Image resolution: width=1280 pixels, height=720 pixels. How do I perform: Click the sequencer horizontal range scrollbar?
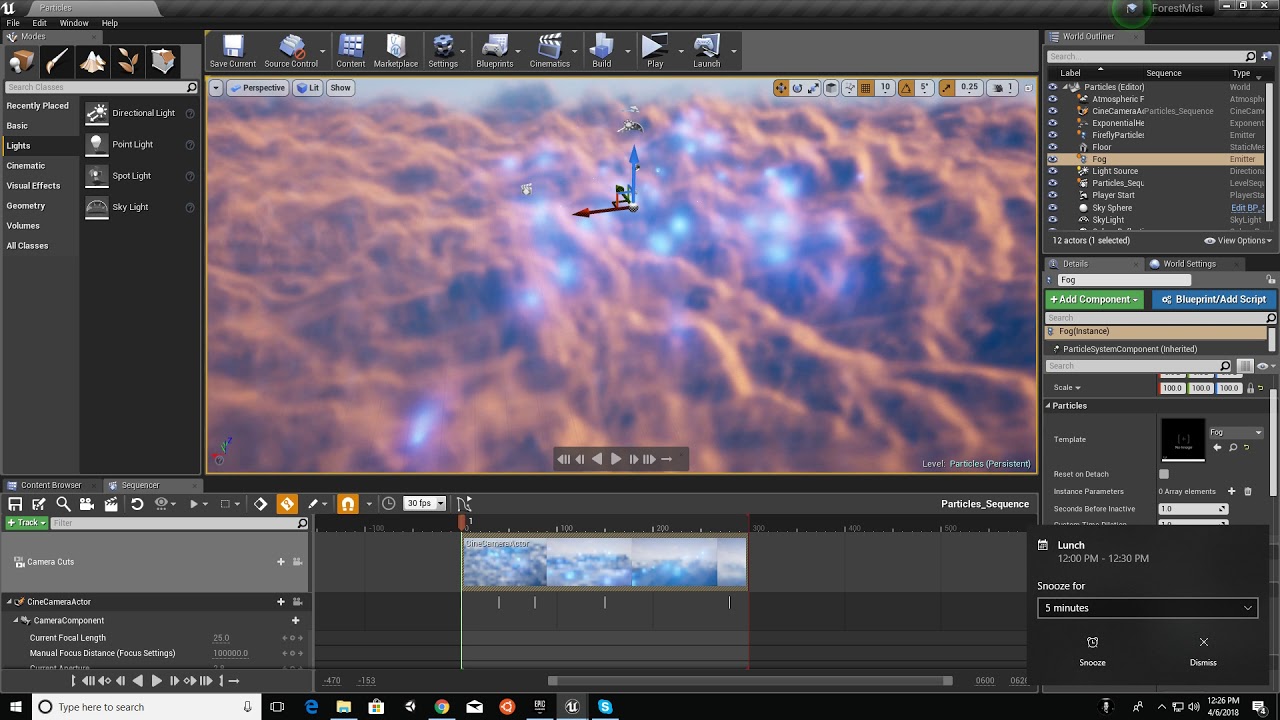click(750, 681)
